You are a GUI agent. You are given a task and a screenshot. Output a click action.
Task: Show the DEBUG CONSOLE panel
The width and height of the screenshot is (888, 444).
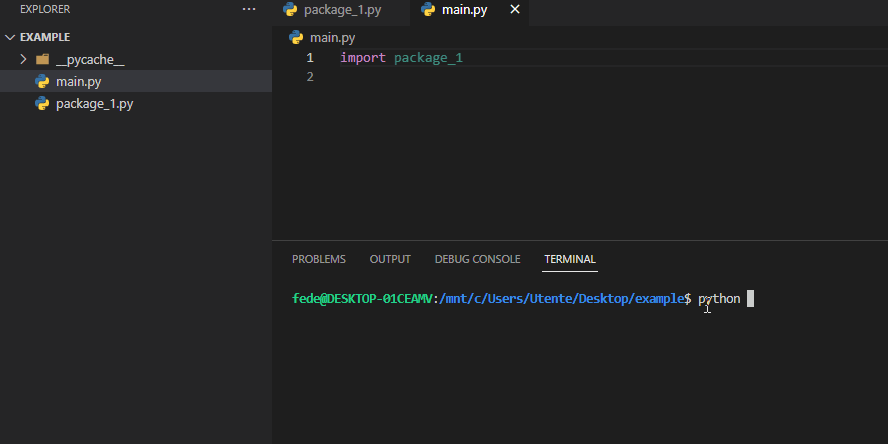click(477, 259)
